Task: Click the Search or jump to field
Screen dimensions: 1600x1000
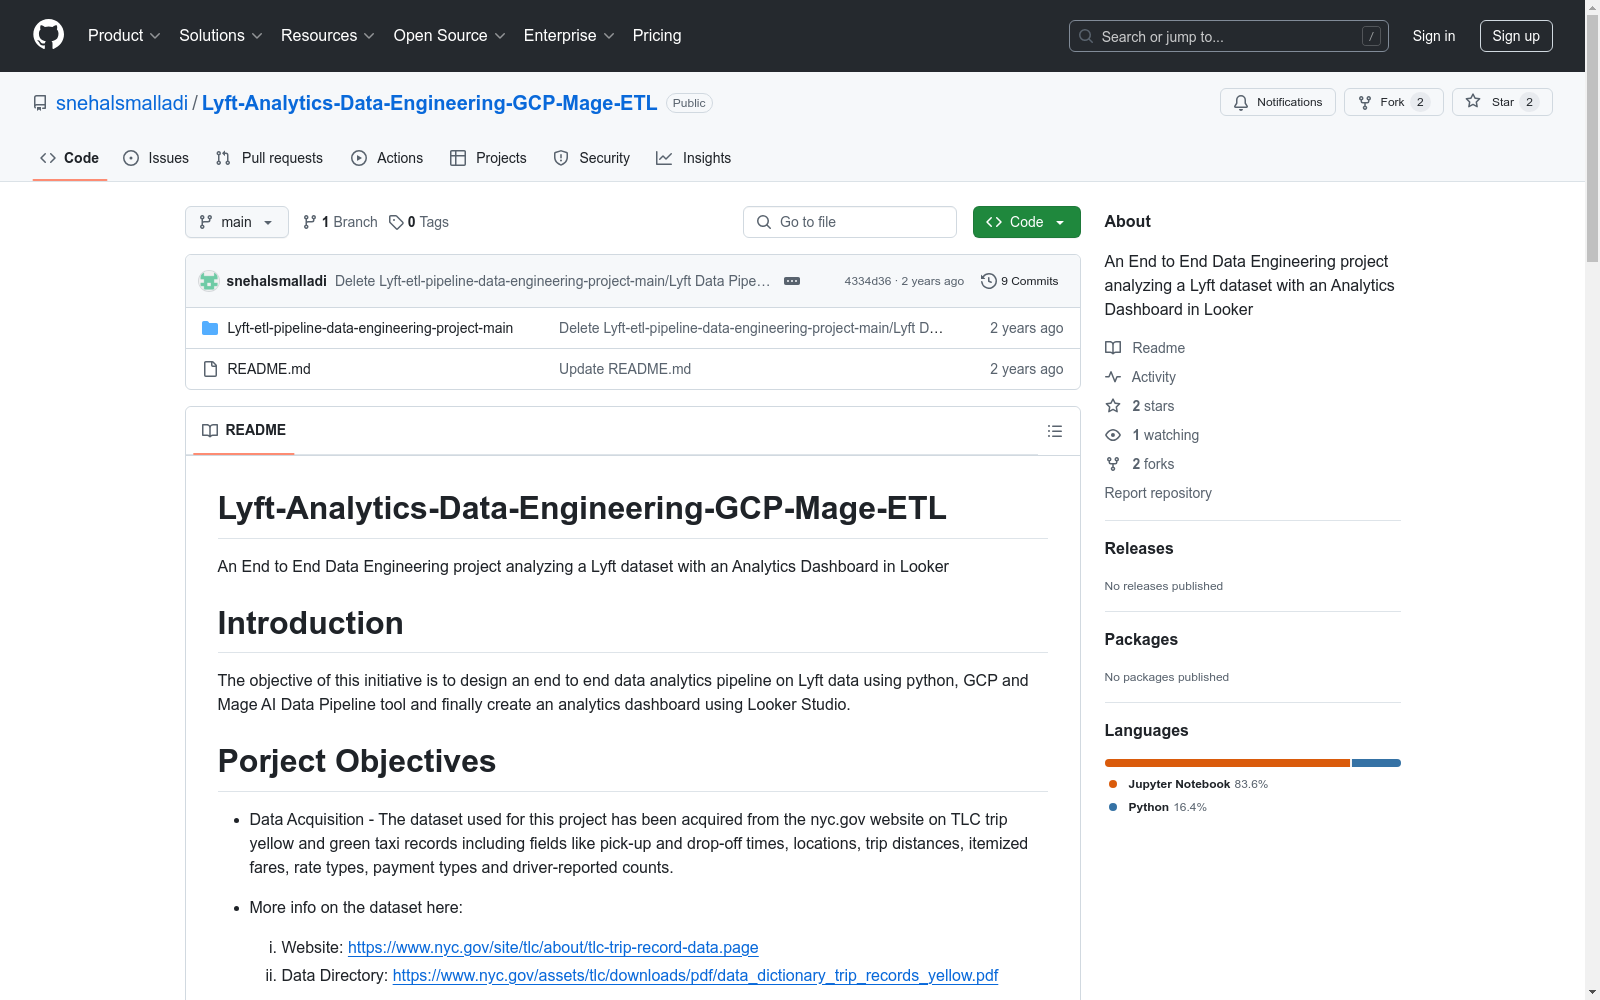Action: pyautogui.click(x=1228, y=36)
